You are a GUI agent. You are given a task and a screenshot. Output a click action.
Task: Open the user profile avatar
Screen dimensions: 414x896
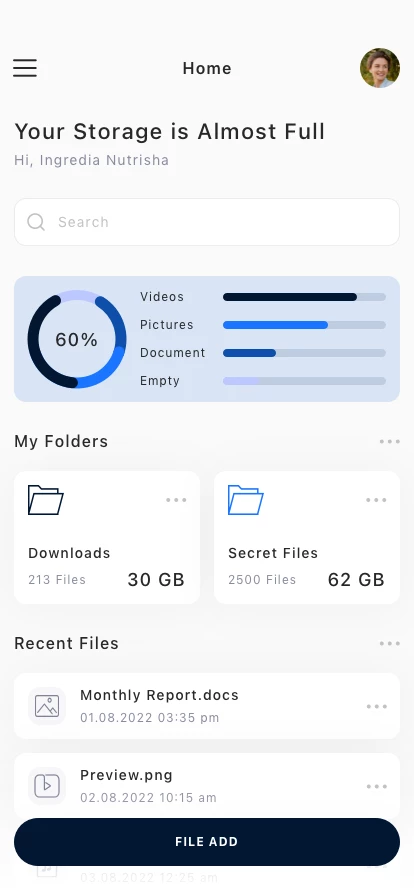coord(380,68)
